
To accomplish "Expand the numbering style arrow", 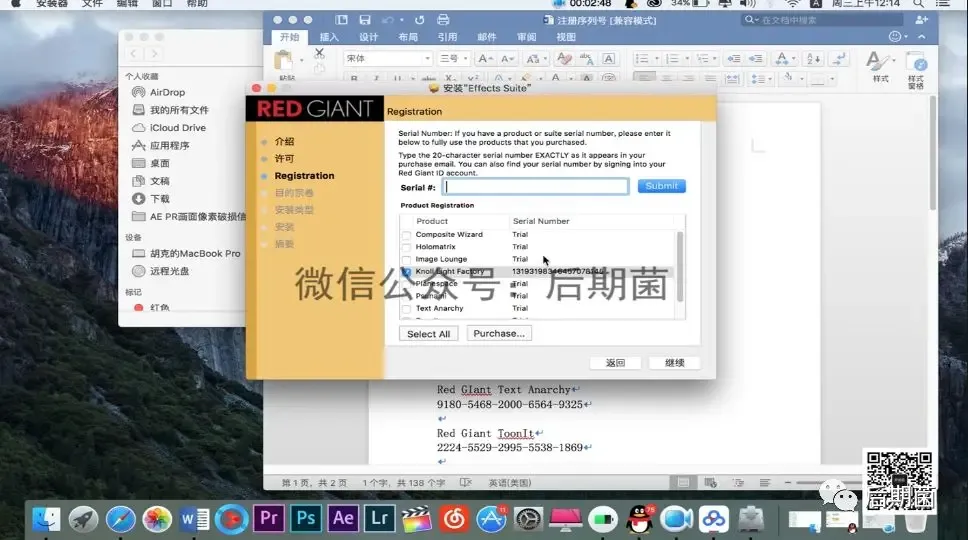I will coord(687,59).
